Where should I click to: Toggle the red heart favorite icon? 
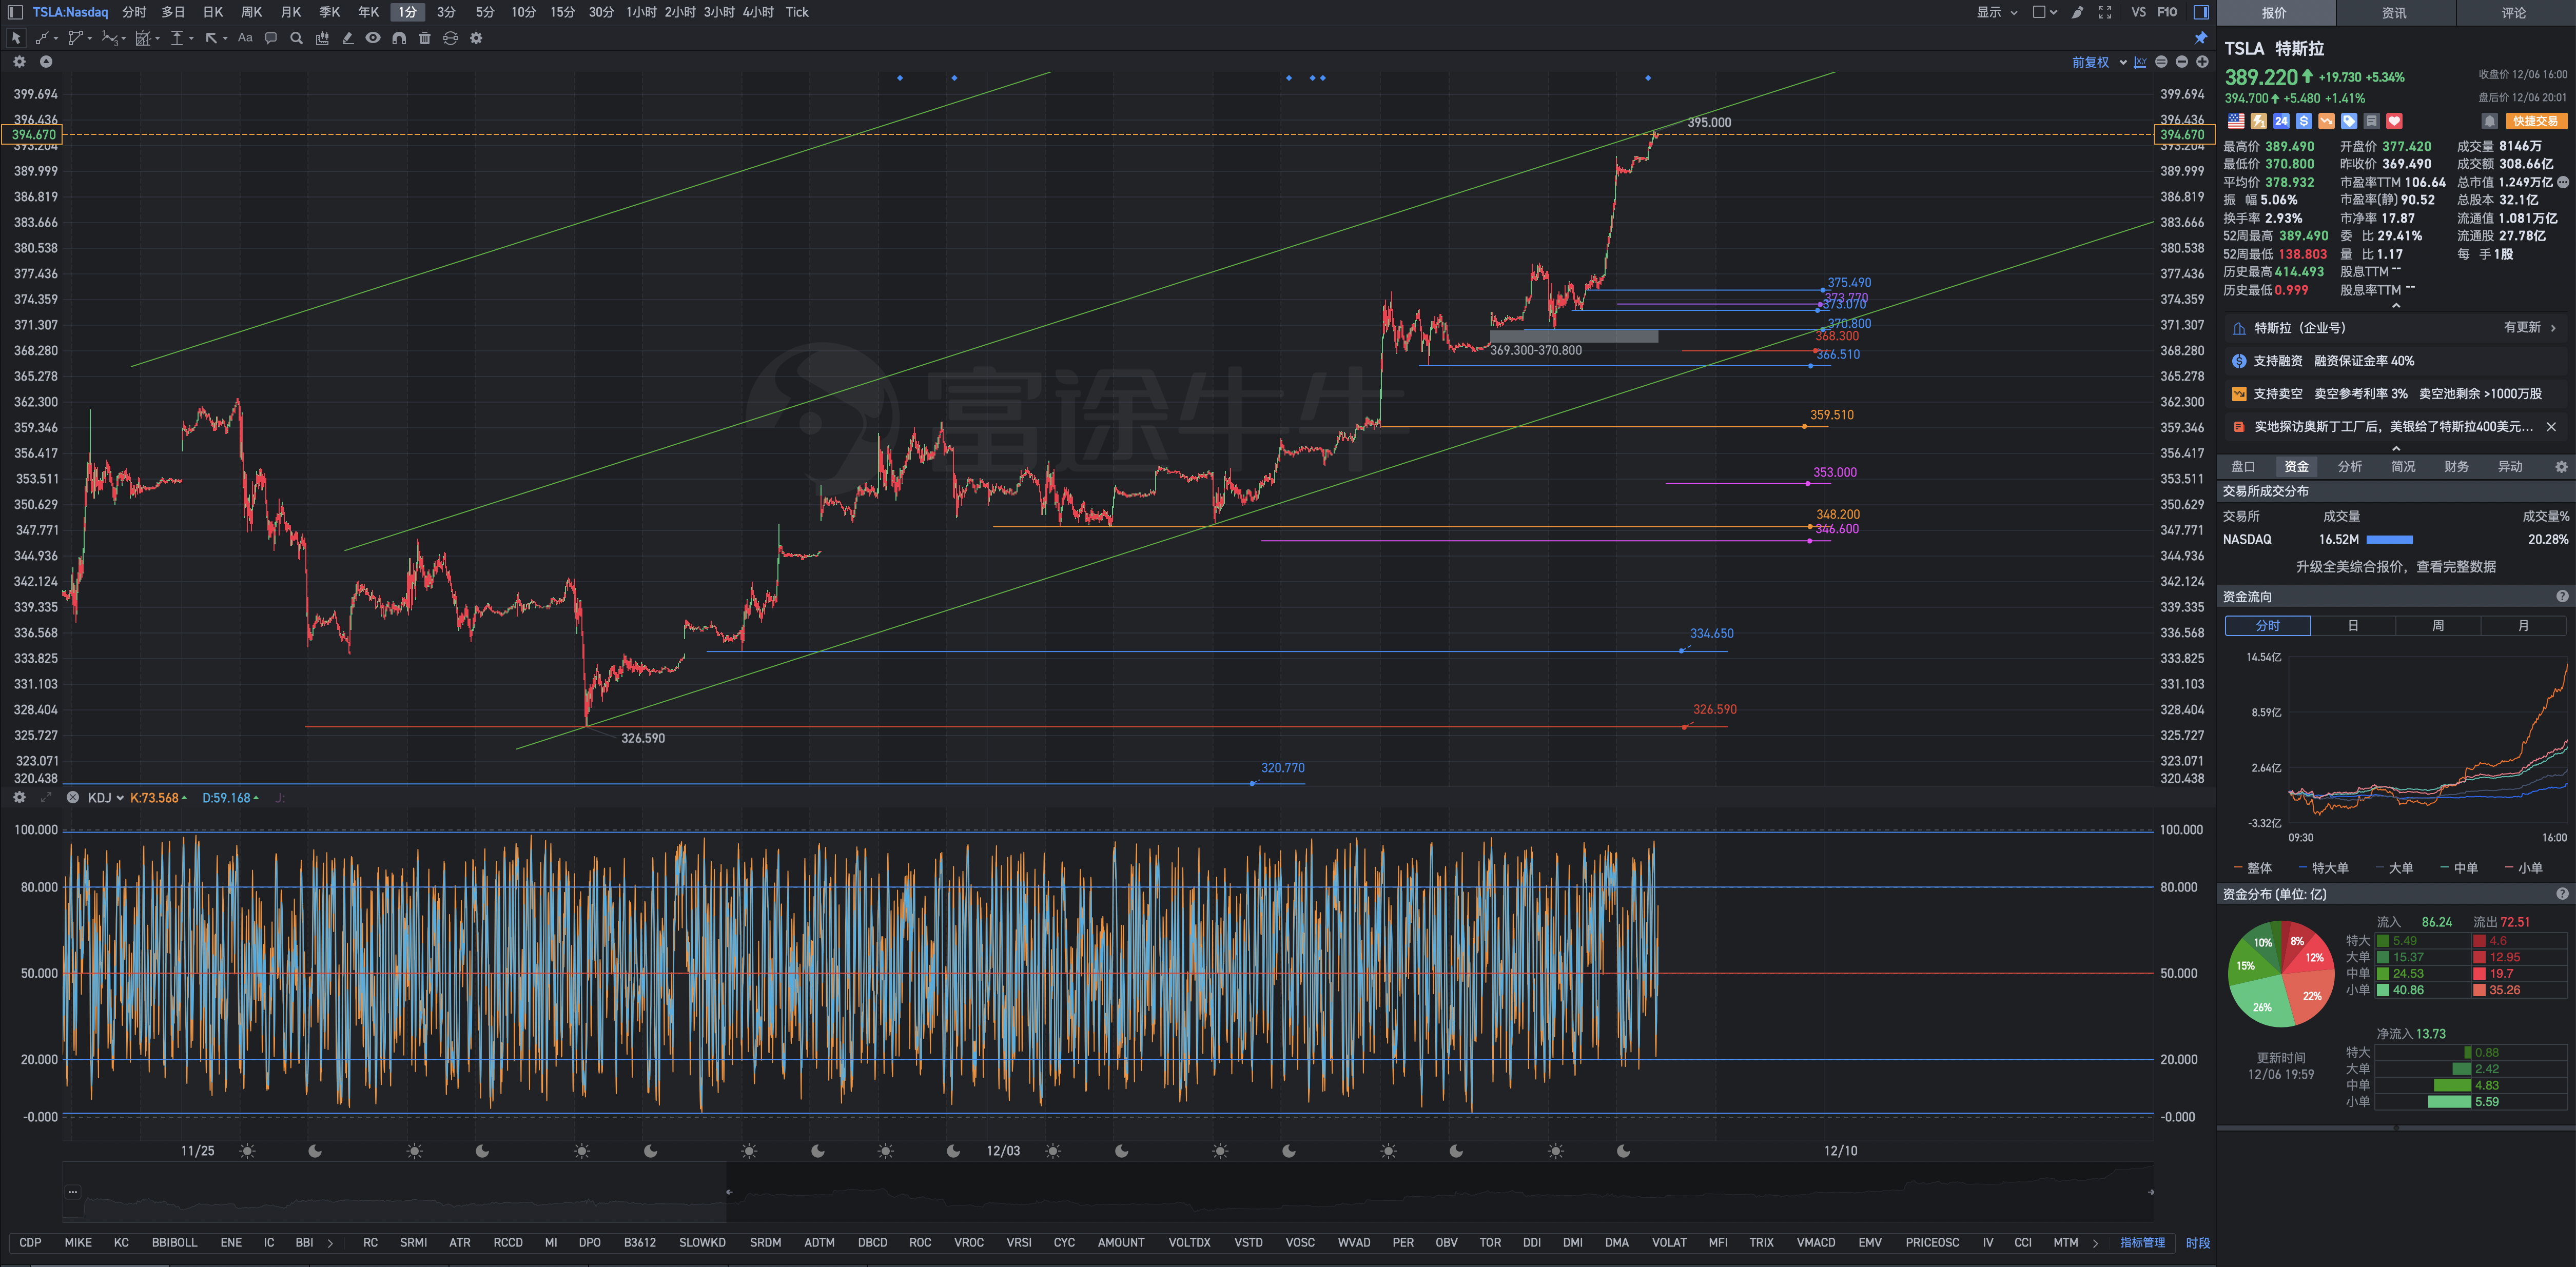(2394, 121)
